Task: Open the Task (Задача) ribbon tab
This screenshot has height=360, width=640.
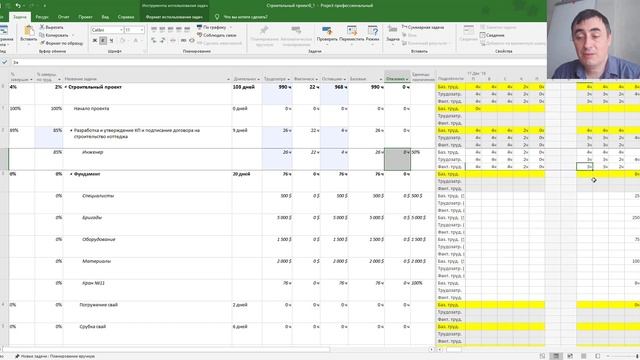Action: tap(20, 17)
